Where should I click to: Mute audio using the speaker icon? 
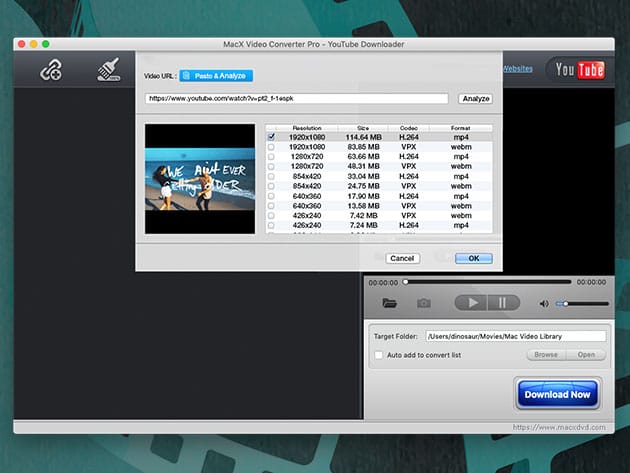544,303
